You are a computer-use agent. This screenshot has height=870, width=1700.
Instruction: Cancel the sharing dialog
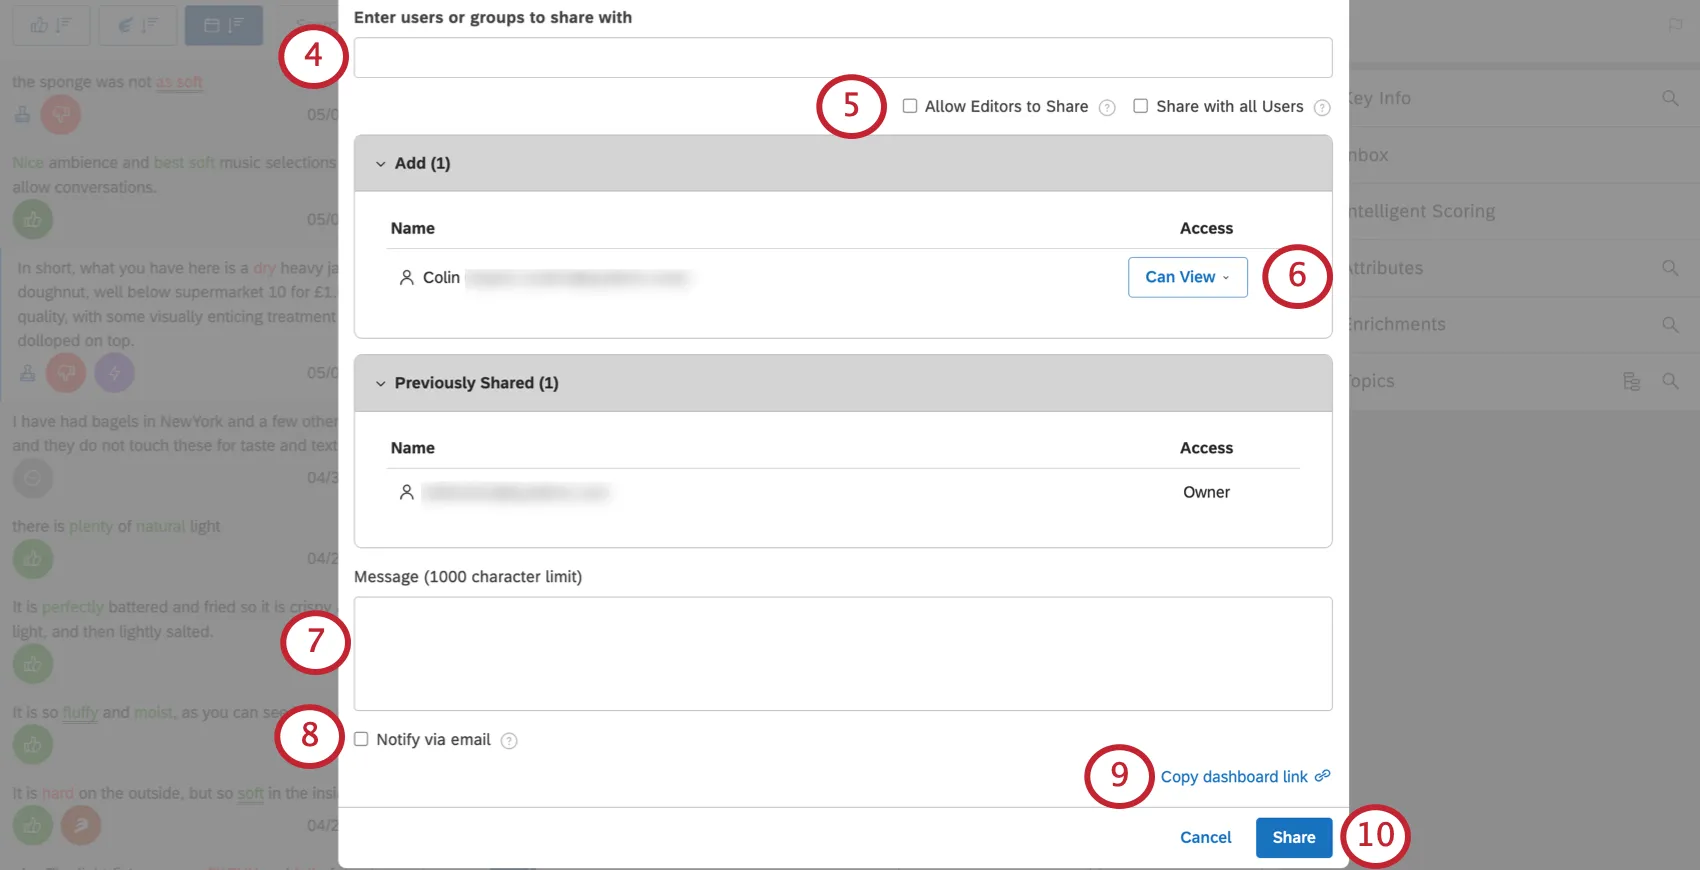(x=1205, y=837)
